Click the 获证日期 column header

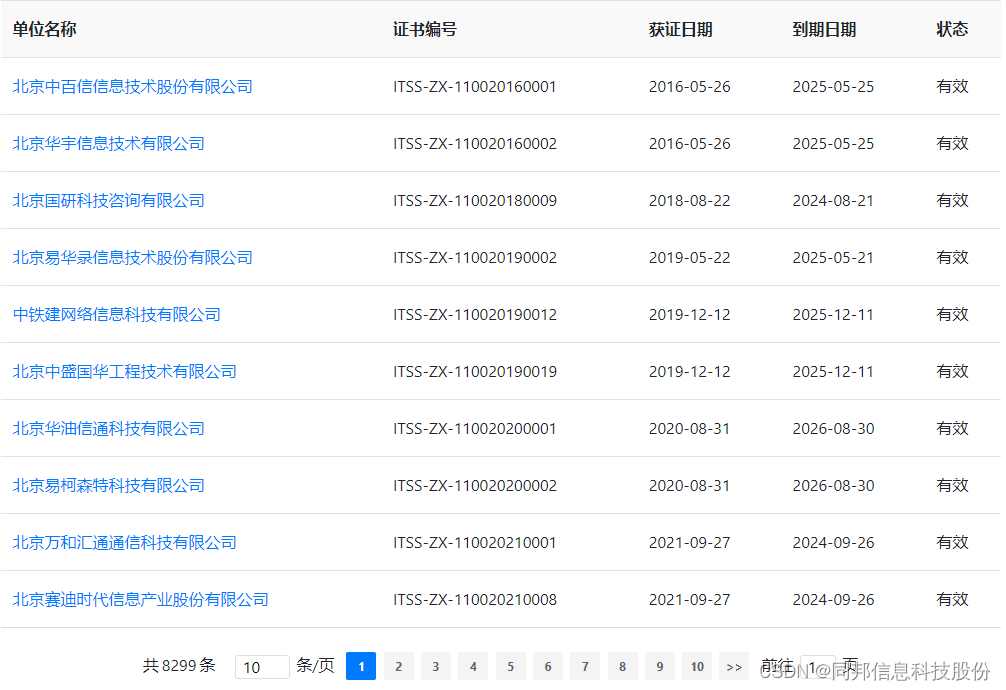[680, 30]
